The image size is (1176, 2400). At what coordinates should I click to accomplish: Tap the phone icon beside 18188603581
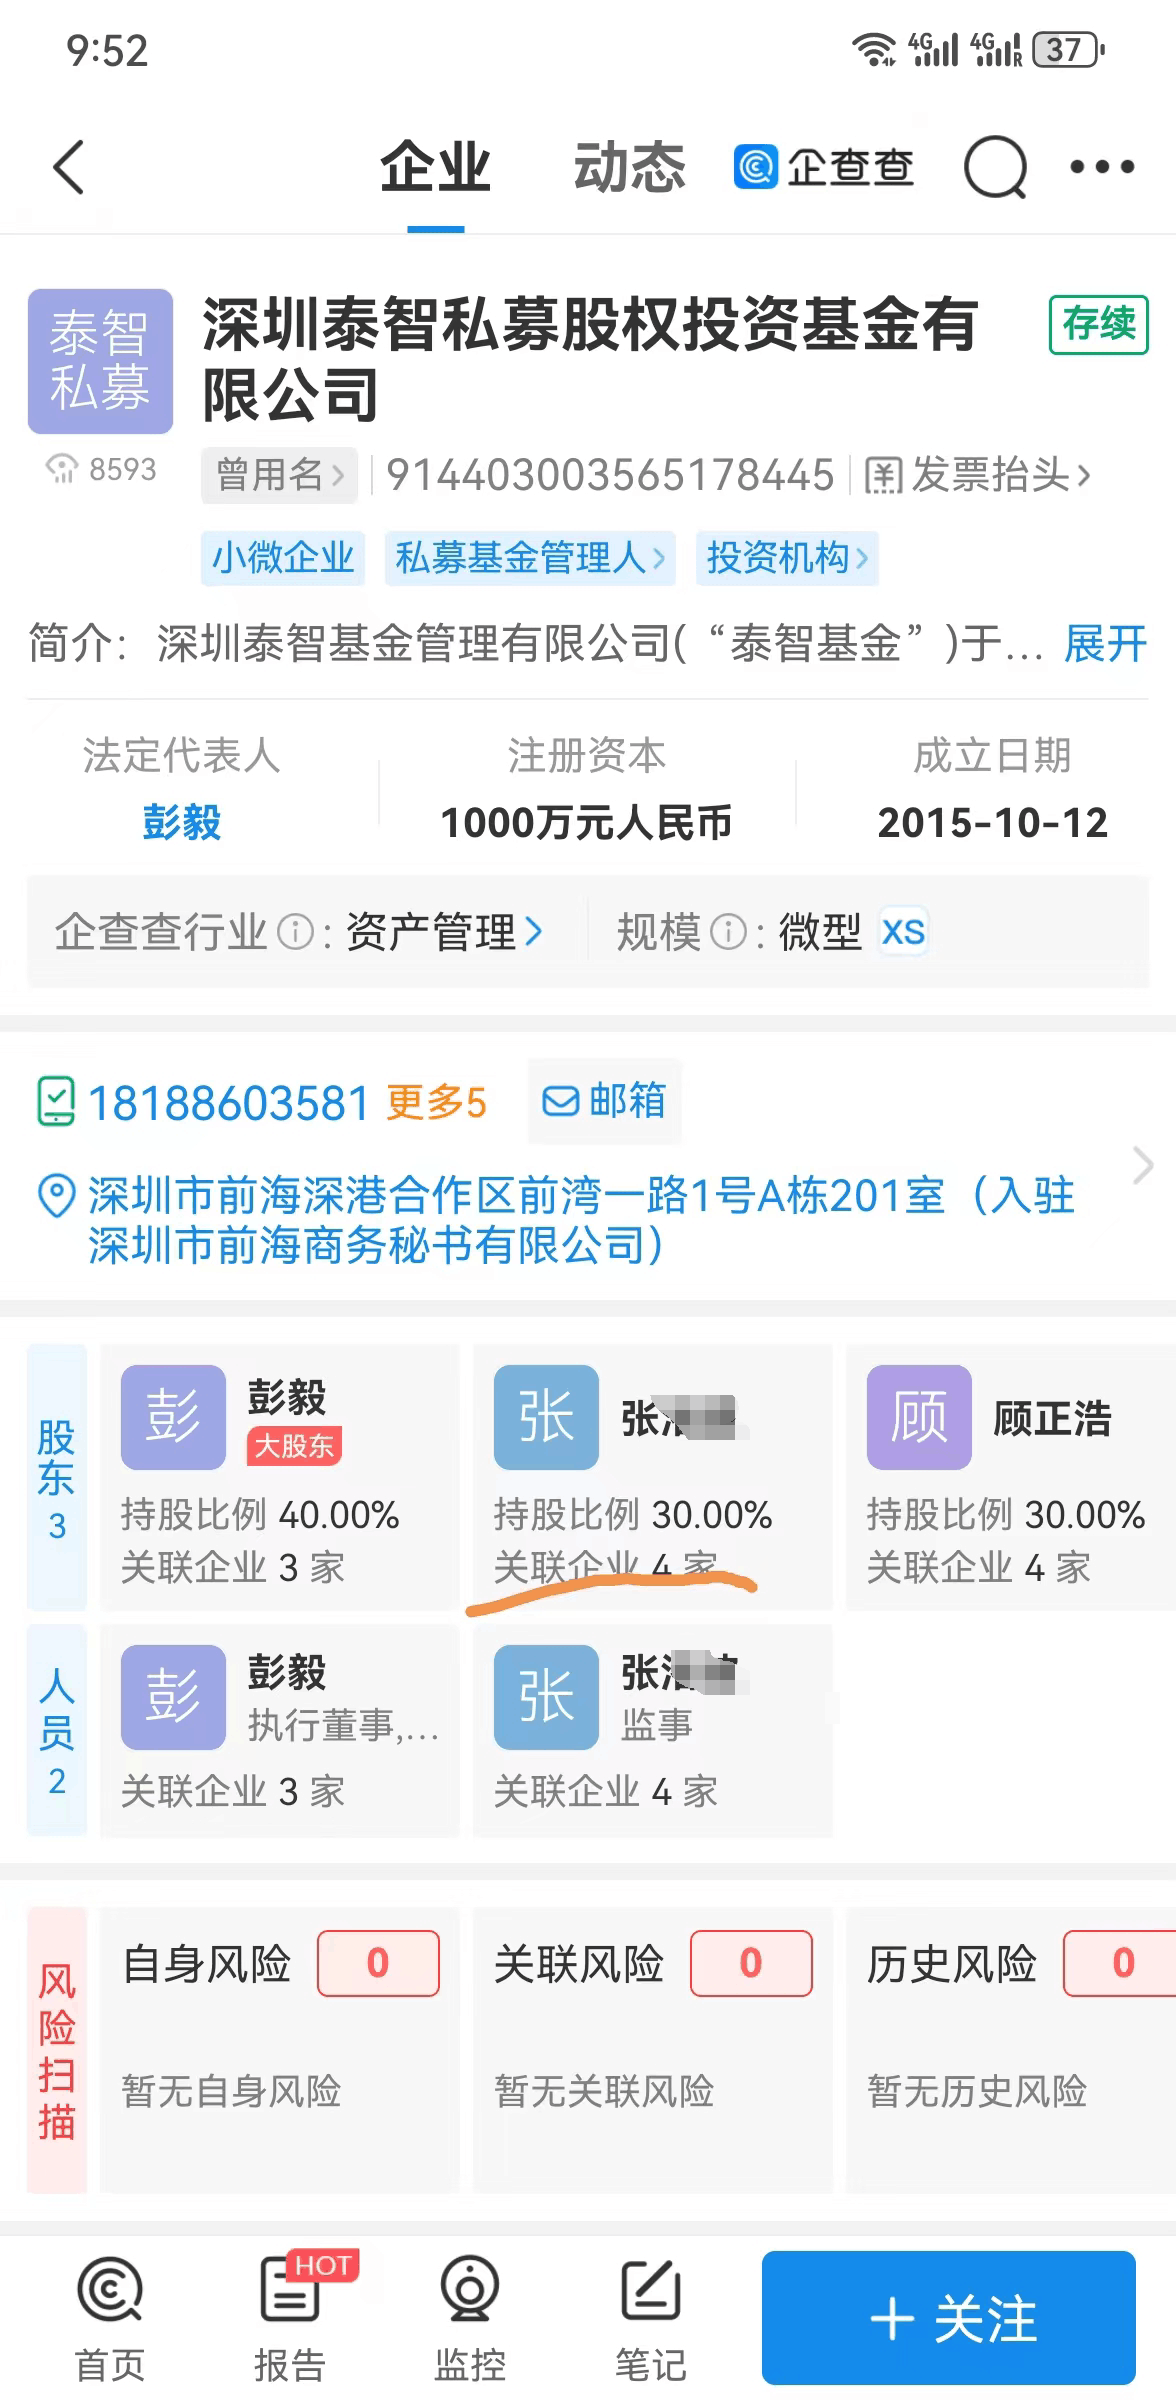pos(56,1102)
